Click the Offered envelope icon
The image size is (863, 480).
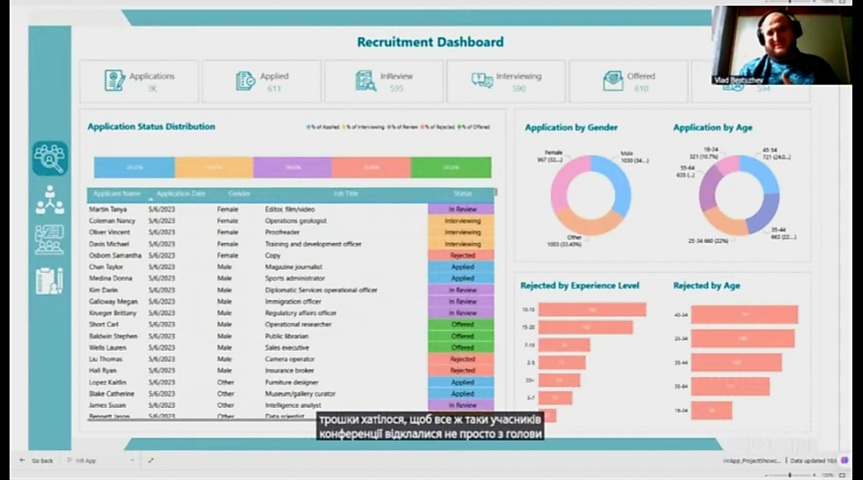(612, 81)
